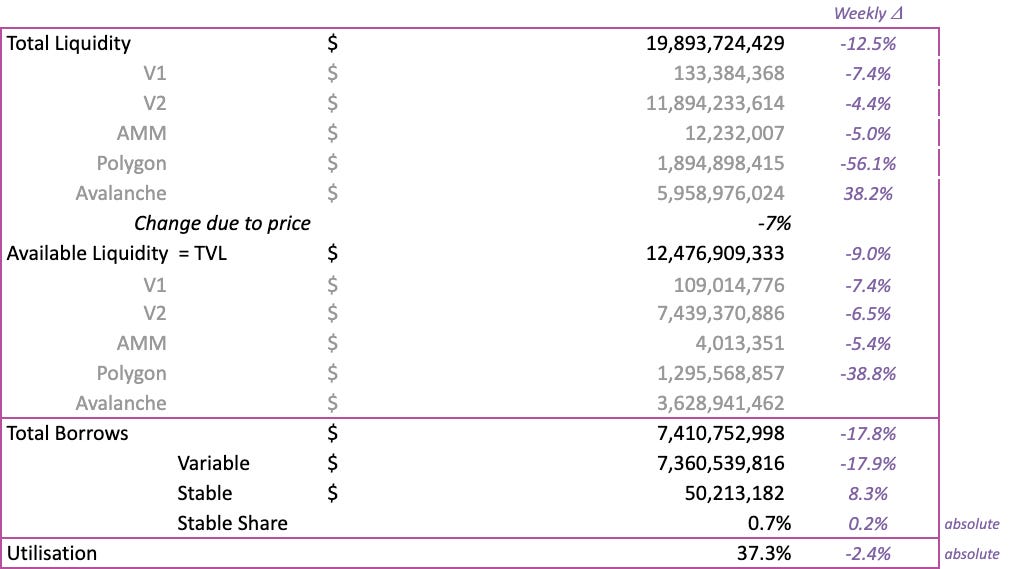1015x569 pixels.
Task: Click -7.4% in the 109,014,776 row
Action: 868,285
